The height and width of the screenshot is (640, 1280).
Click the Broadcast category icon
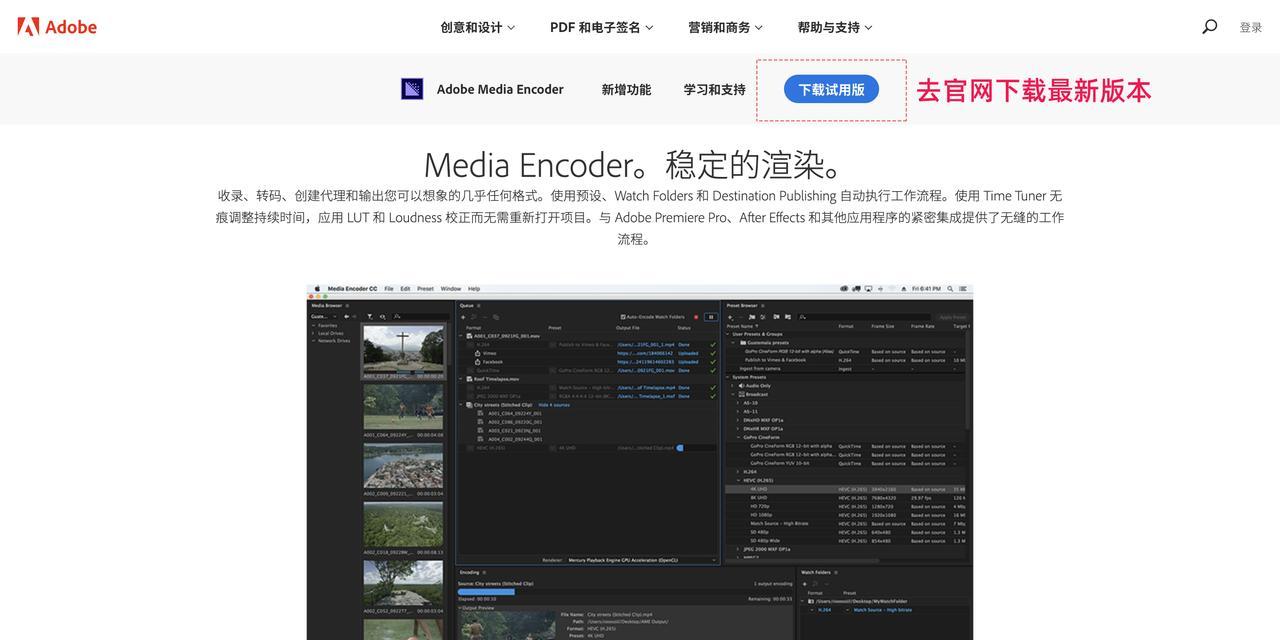point(741,394)
